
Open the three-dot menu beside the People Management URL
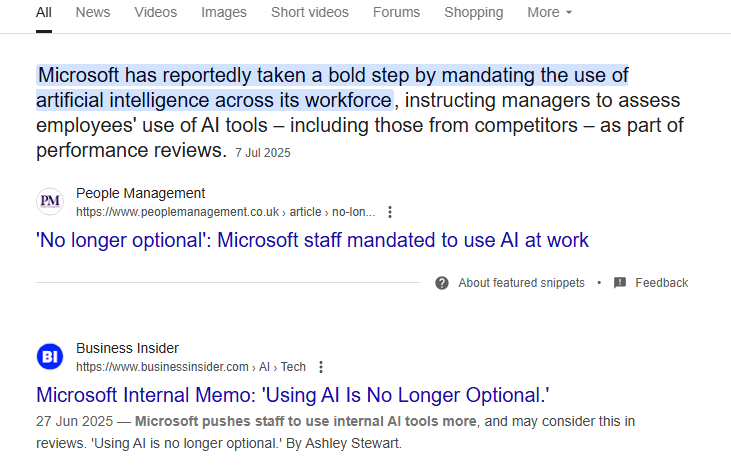tap(390, 212)
